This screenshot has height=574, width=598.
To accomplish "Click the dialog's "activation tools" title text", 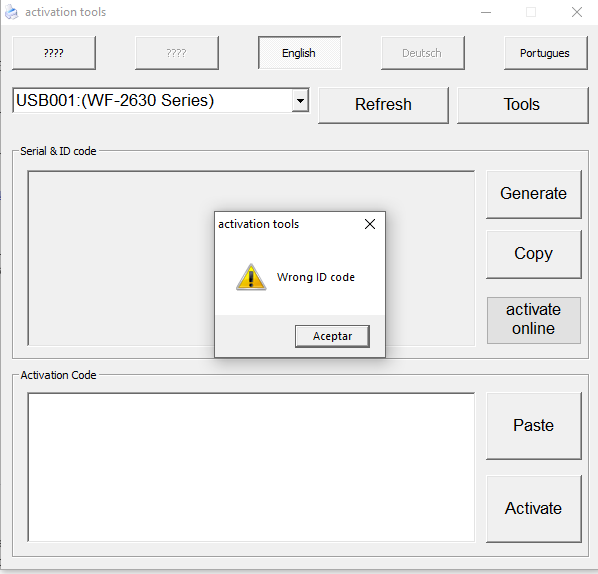I will (x=259, y=224).
